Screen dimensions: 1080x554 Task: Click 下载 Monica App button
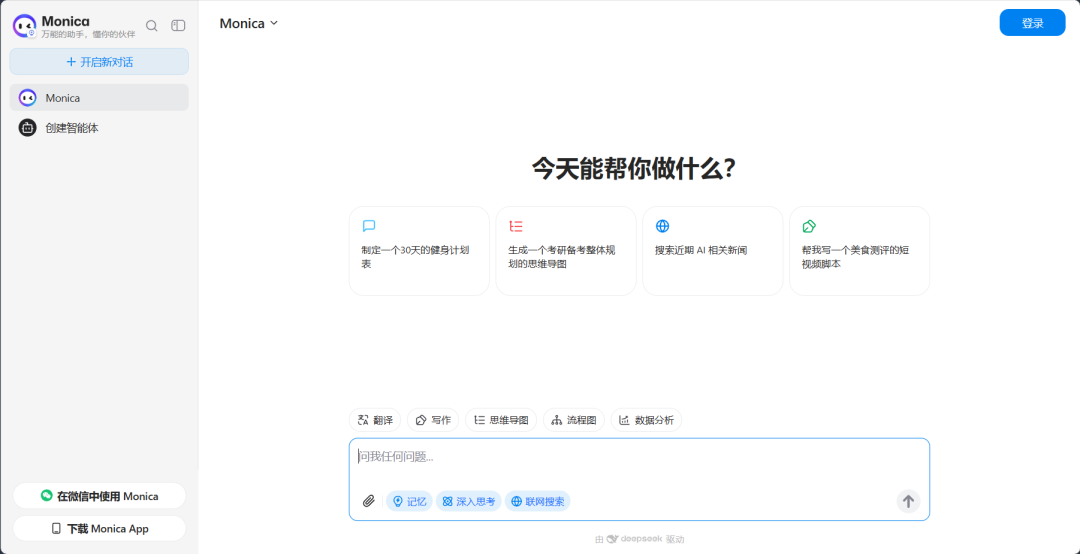(x=99, y=529)
